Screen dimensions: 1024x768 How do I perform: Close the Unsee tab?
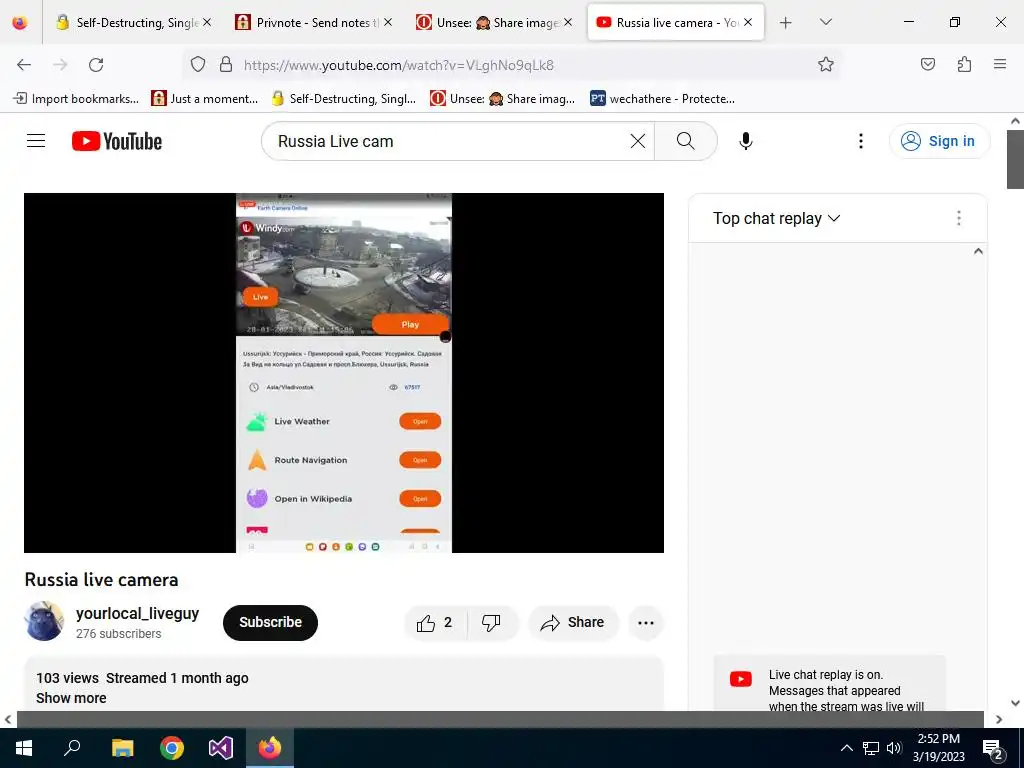point(568,22)
